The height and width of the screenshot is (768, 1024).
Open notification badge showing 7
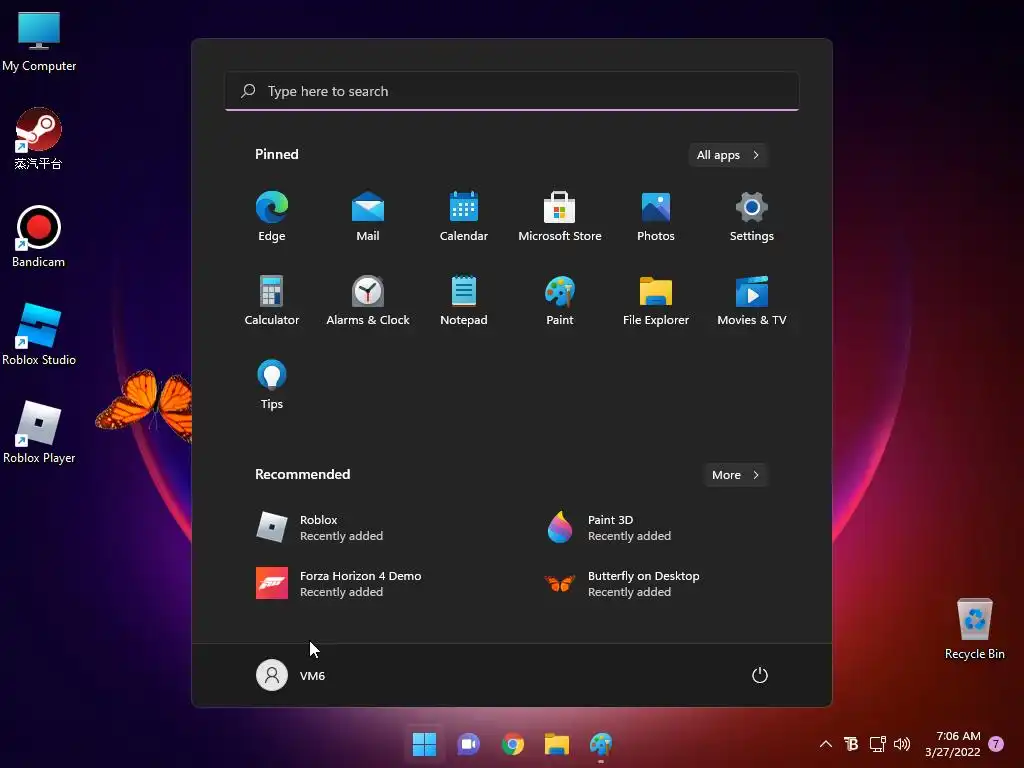(996, 744)
